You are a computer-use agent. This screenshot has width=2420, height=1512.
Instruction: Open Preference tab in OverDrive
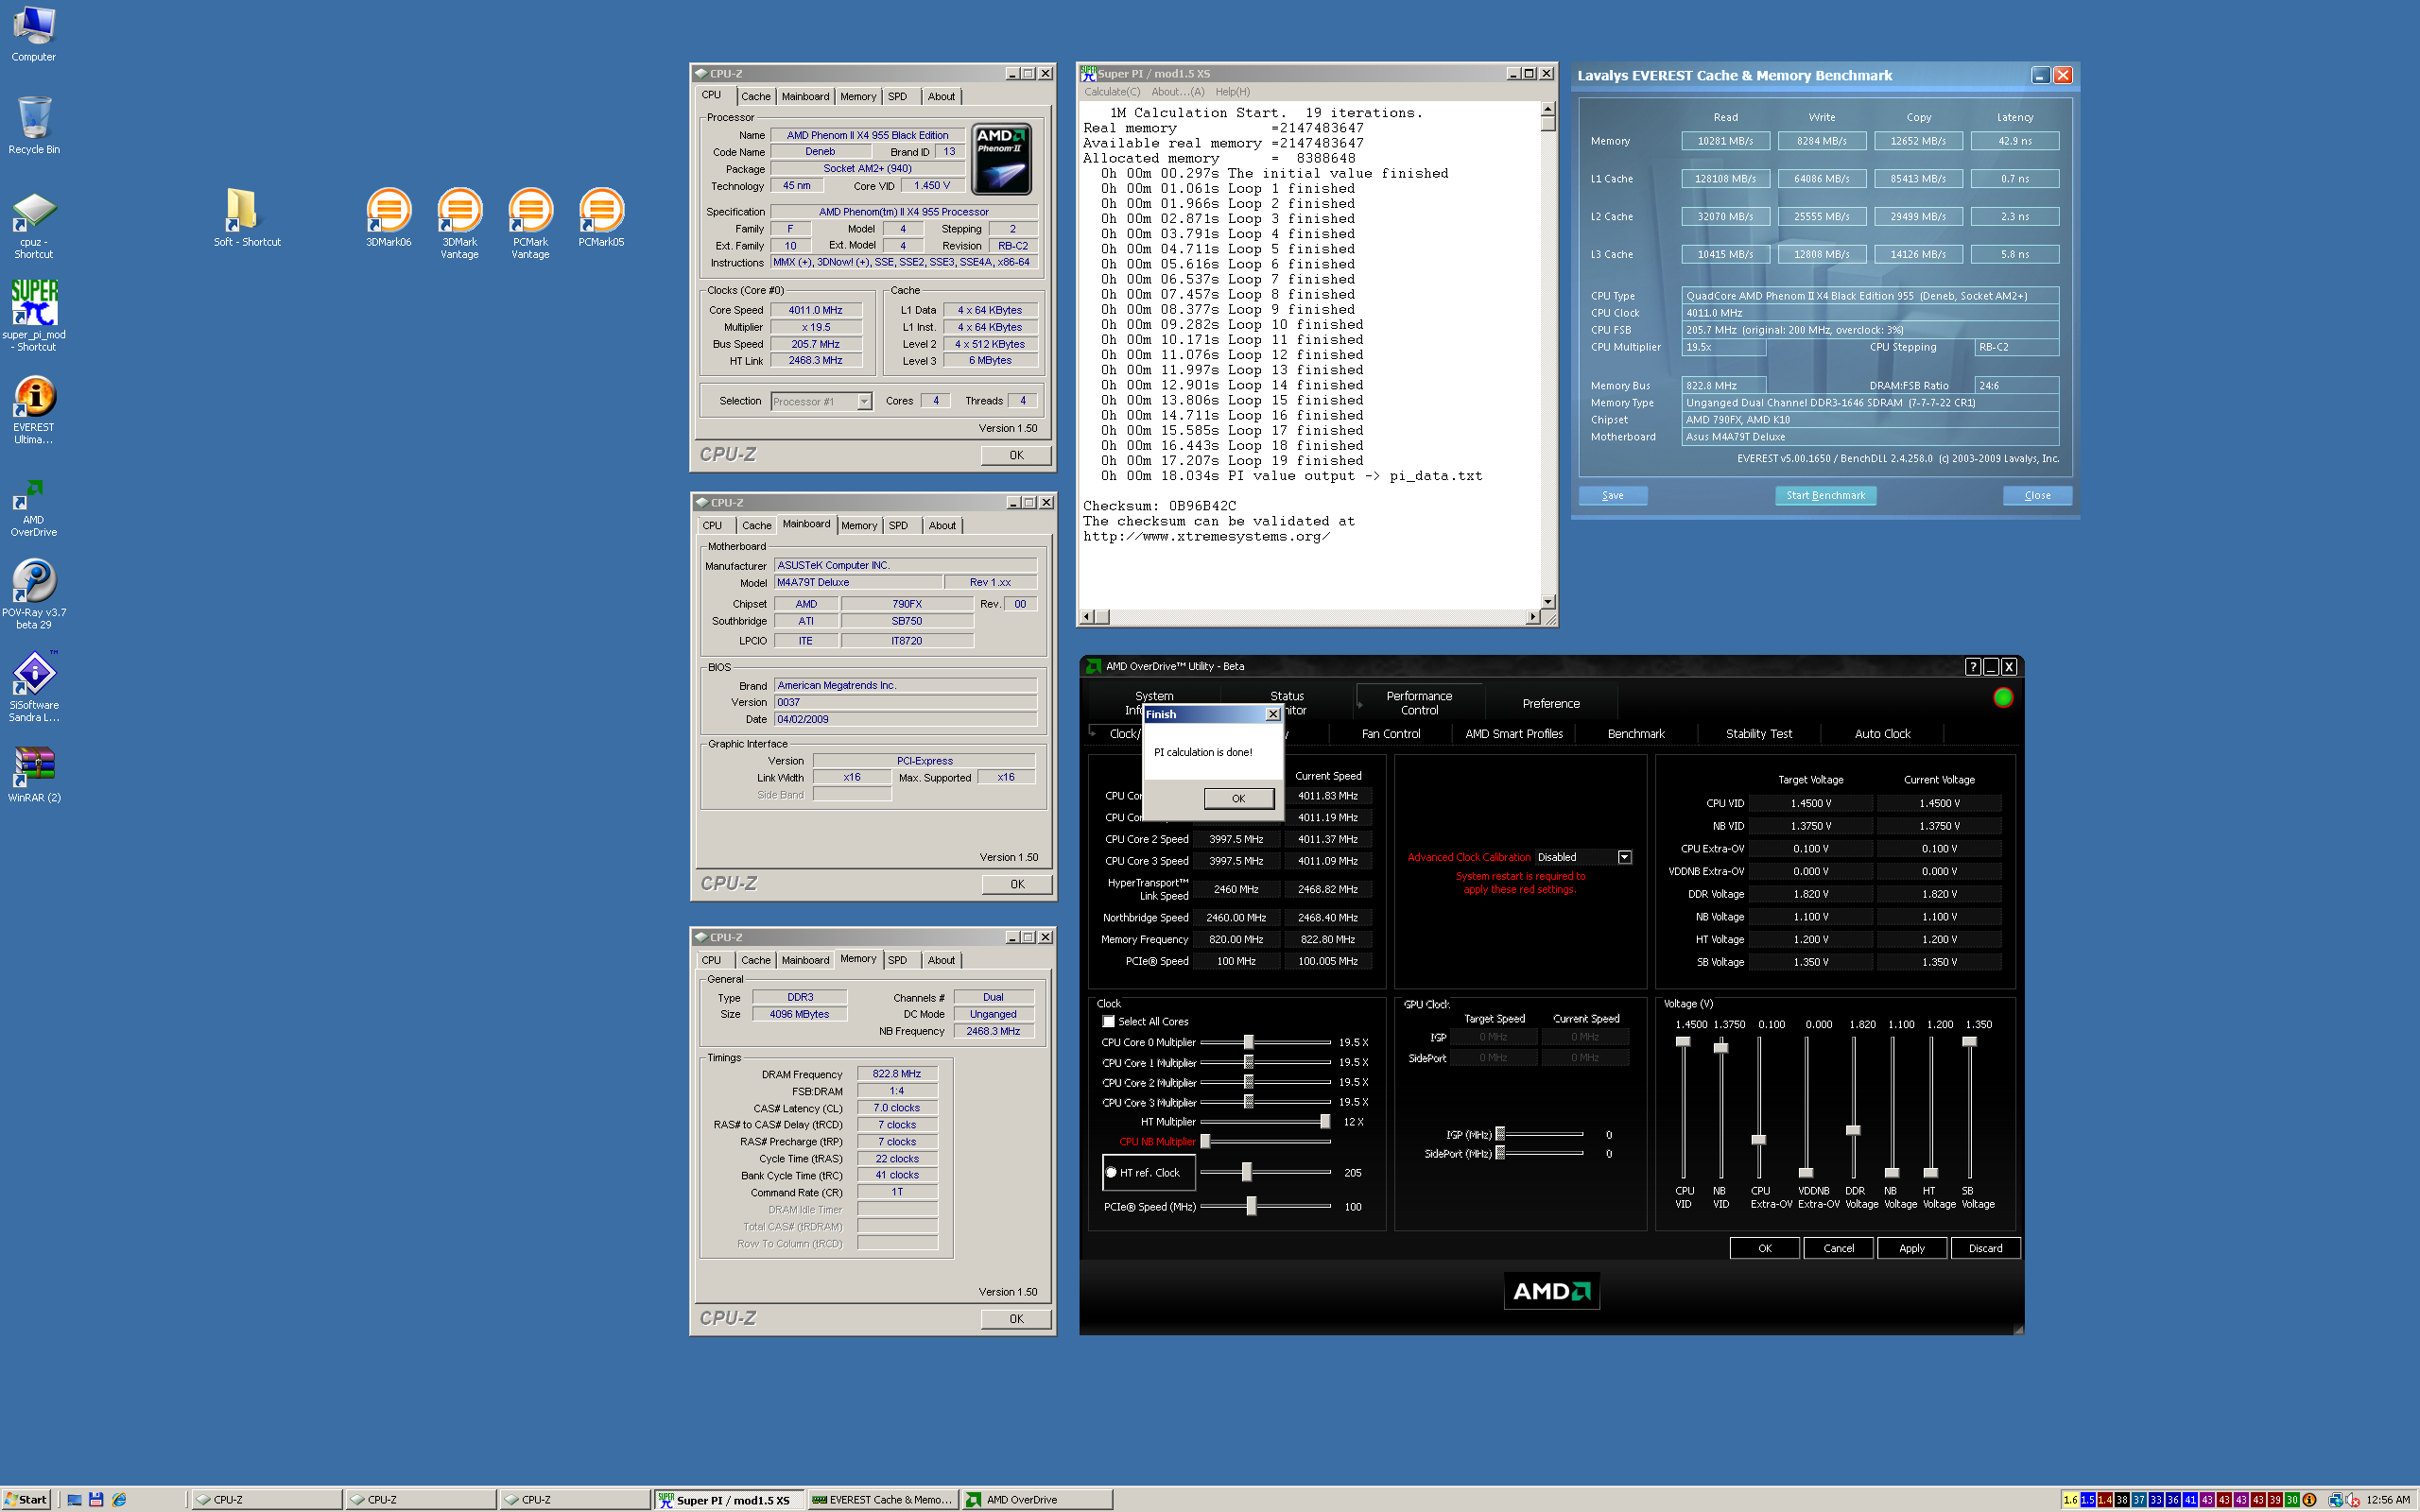coord(1551,704)
